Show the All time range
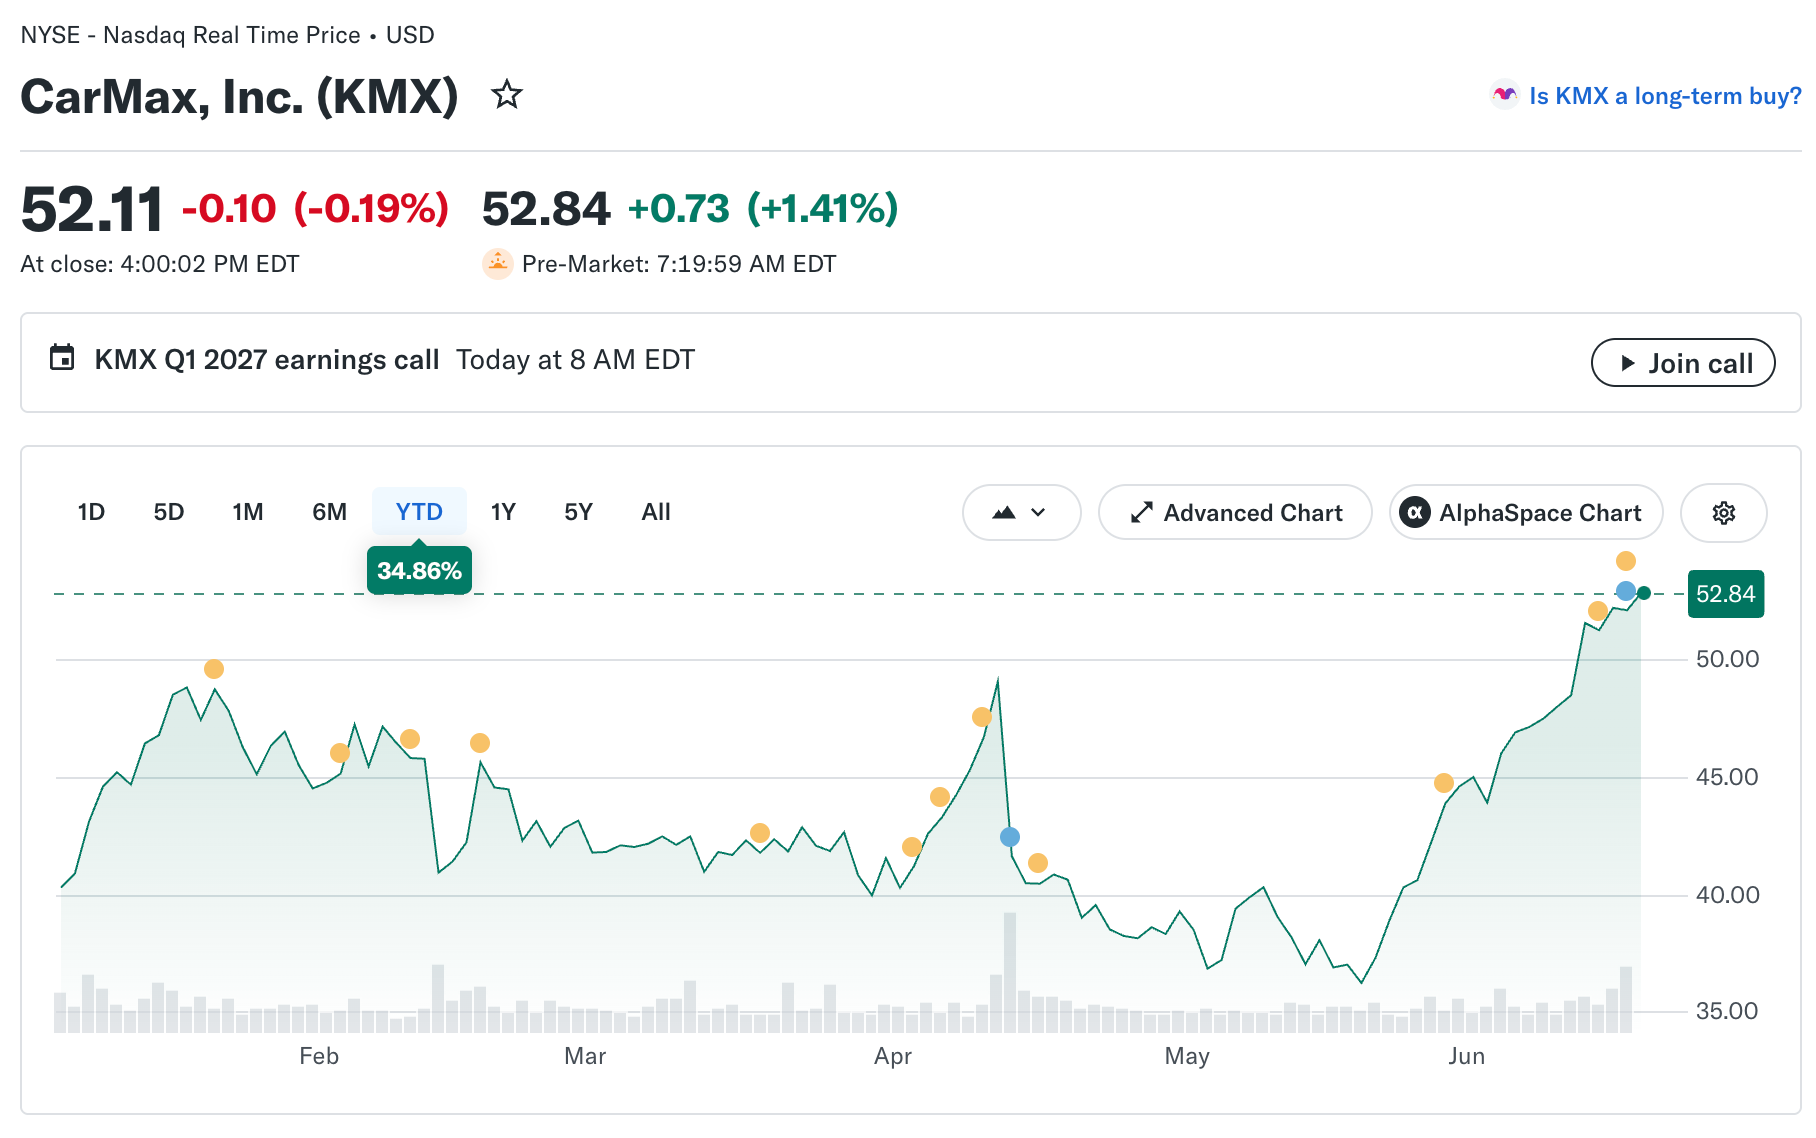This screenshot has width=1816, height=1138. [x=656, y=512]
